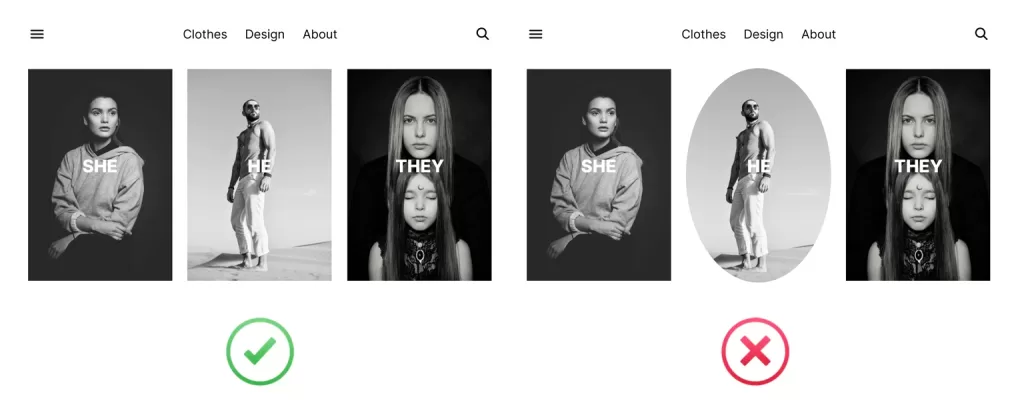The image size is (1024, 407).
Task: Click the red cross icon
Action: pyautogui.click(x=755, y=351)
